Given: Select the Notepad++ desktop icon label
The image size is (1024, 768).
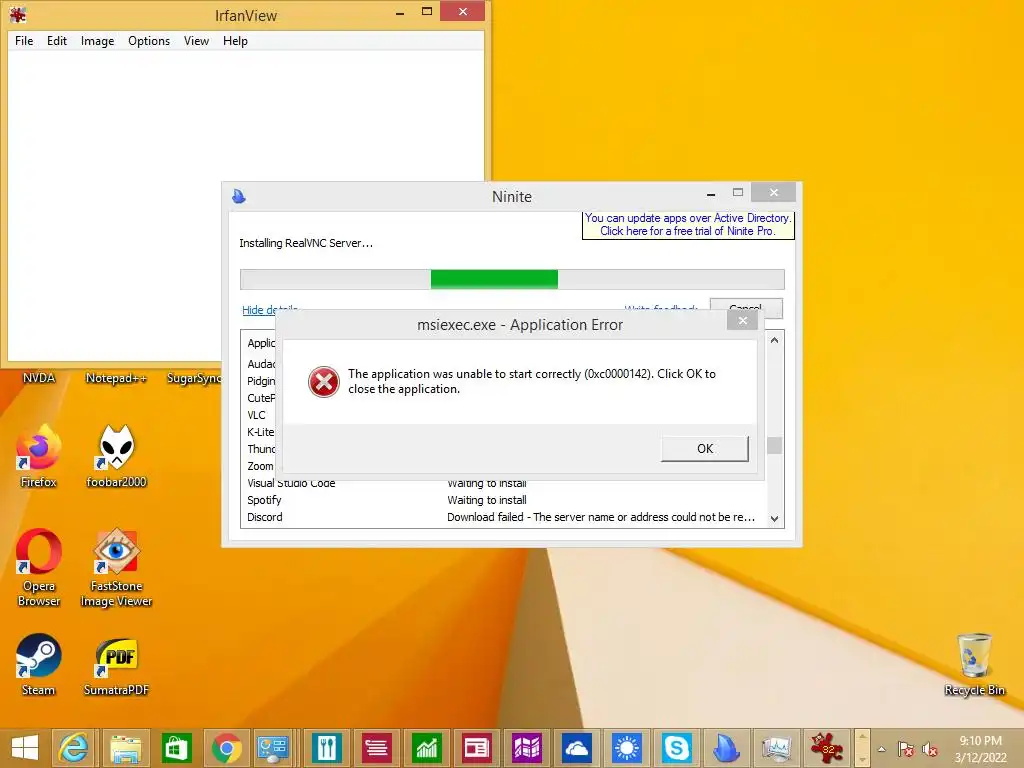Looking at the screenshot, I should (116, 378).
